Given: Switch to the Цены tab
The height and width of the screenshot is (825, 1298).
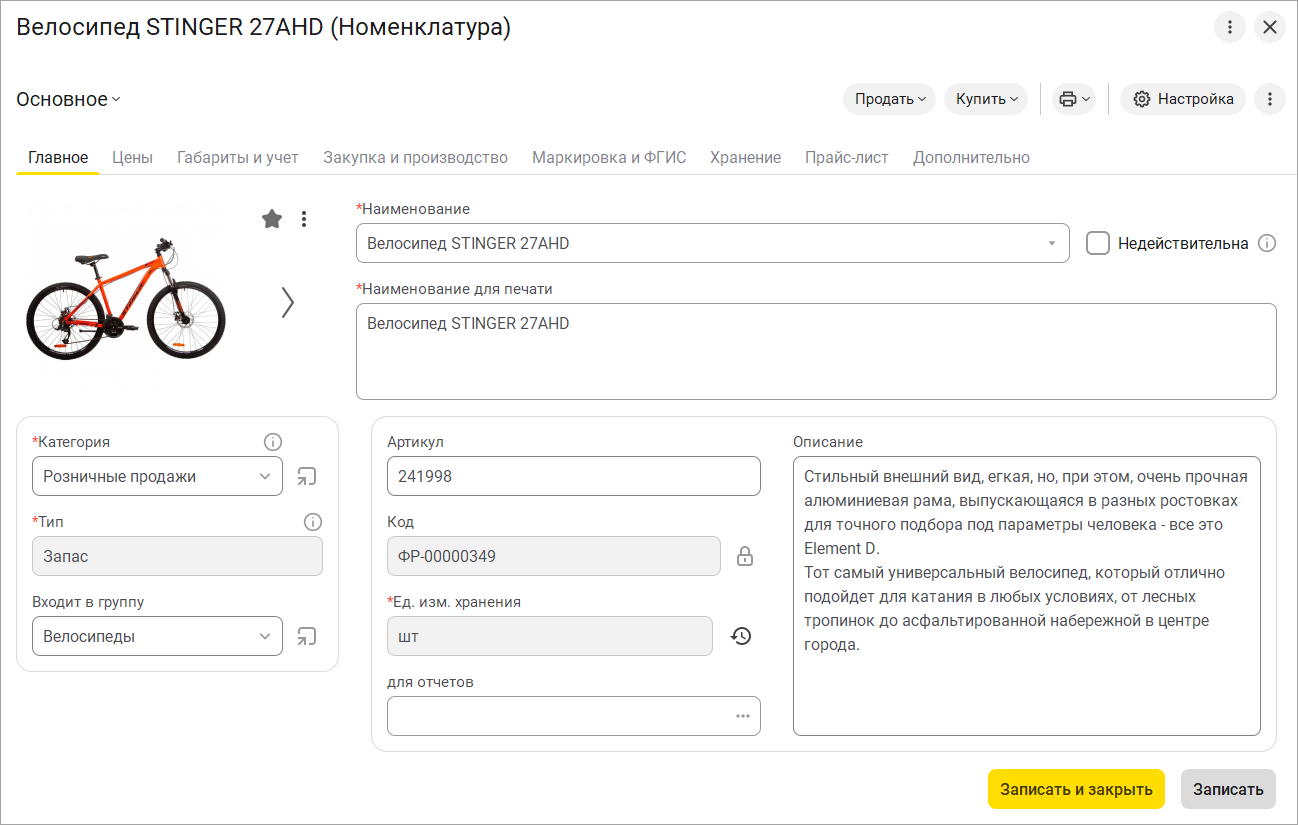Looking at the screenshot, I should pyautogui.click(x=132, y=158).
